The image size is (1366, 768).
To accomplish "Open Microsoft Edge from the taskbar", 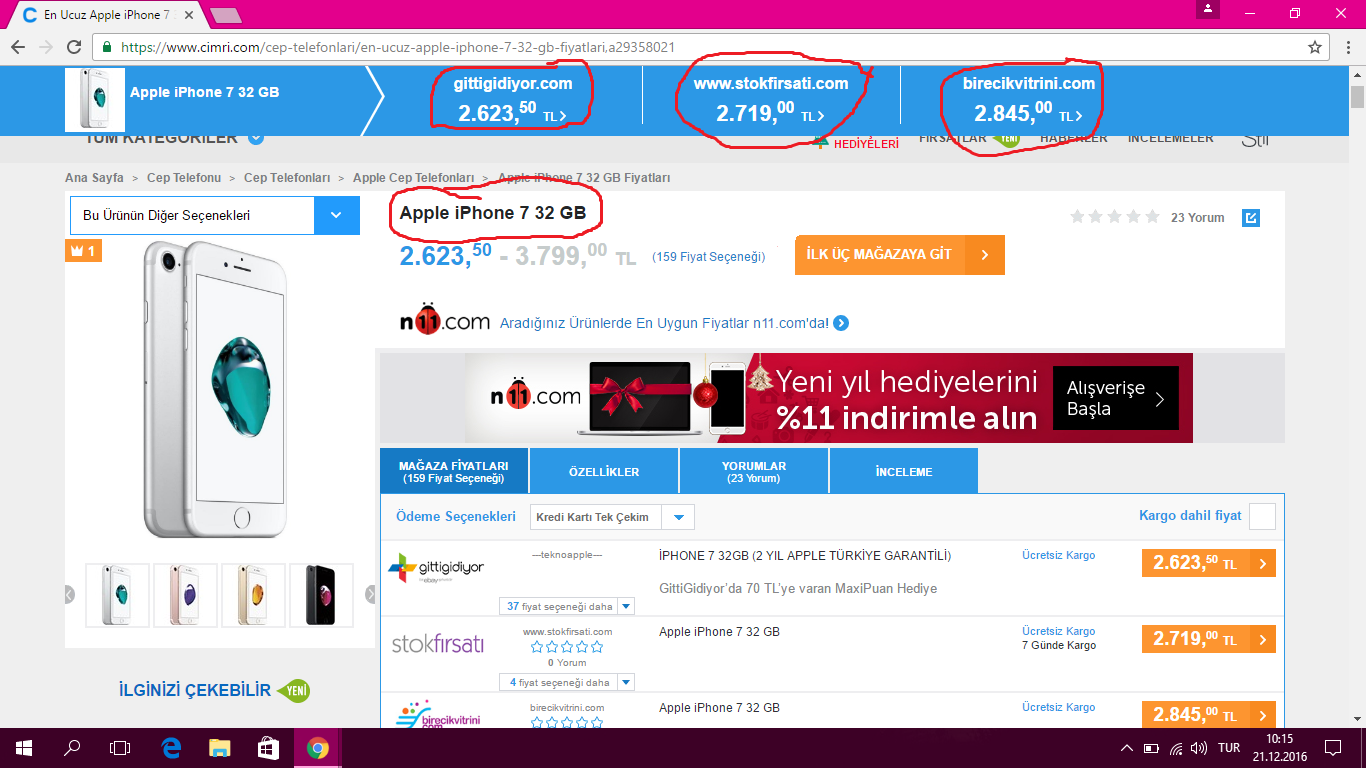I will [x=171, y=748].
